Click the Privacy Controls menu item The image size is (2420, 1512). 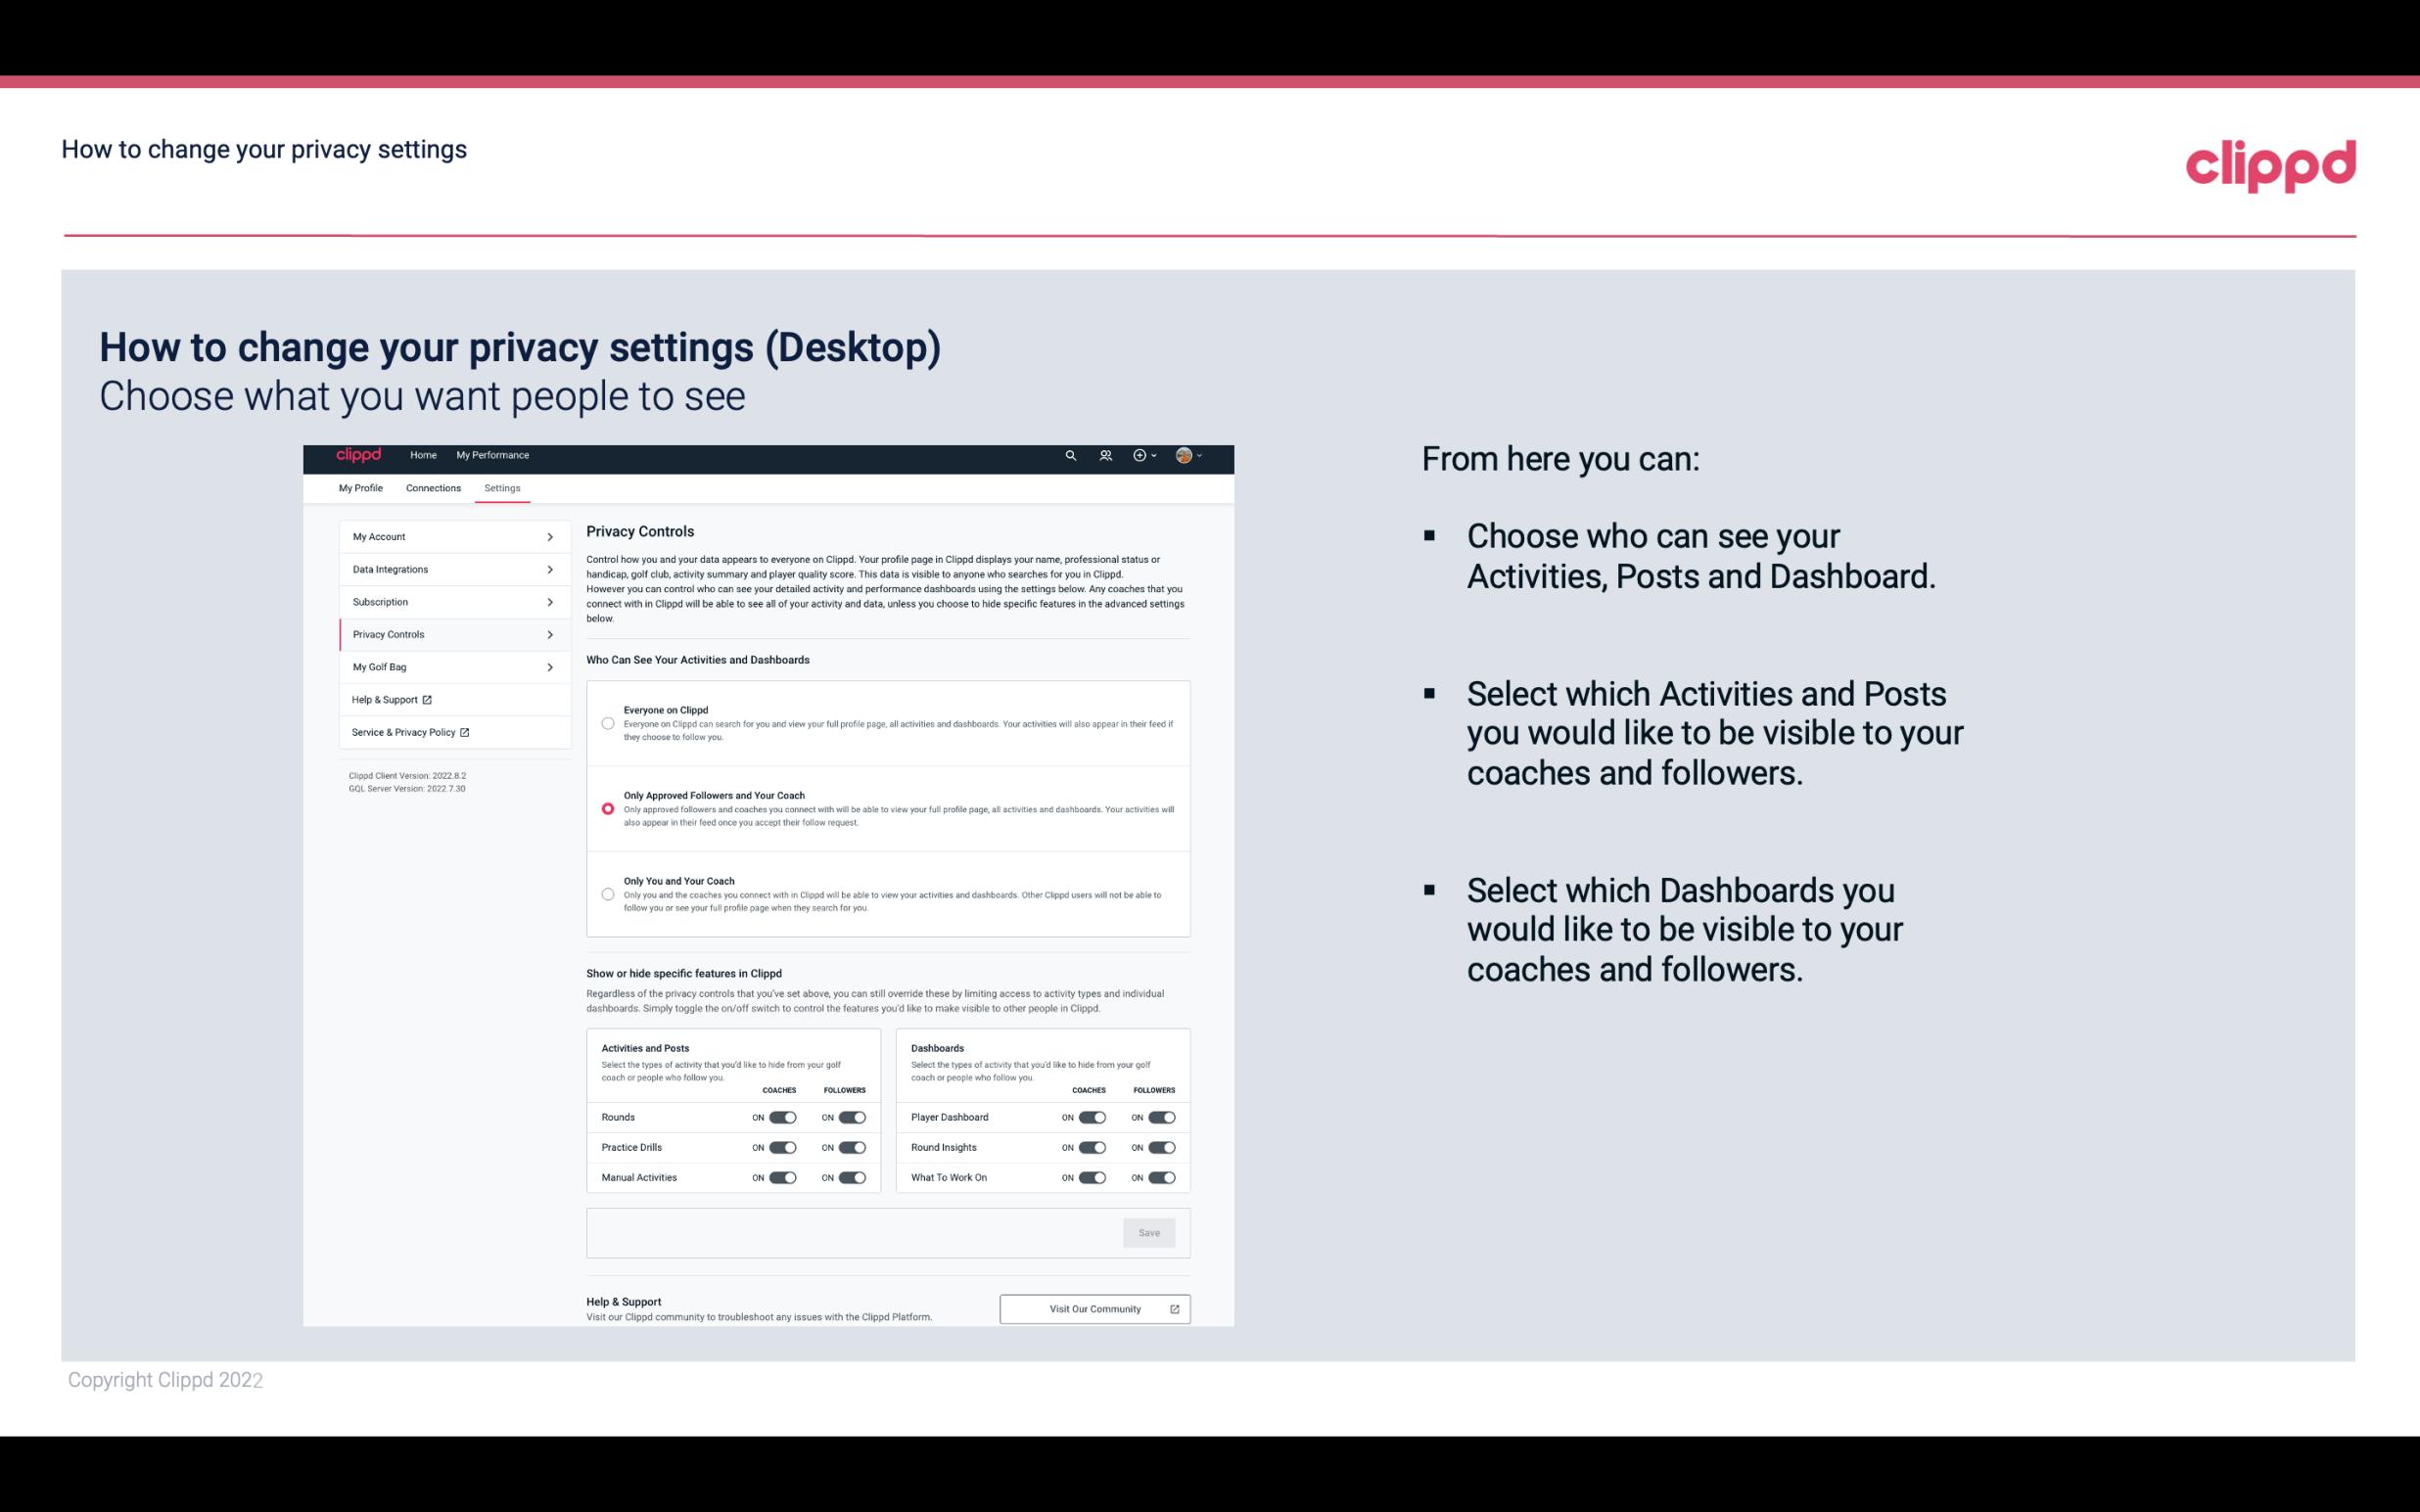(446, 634)
